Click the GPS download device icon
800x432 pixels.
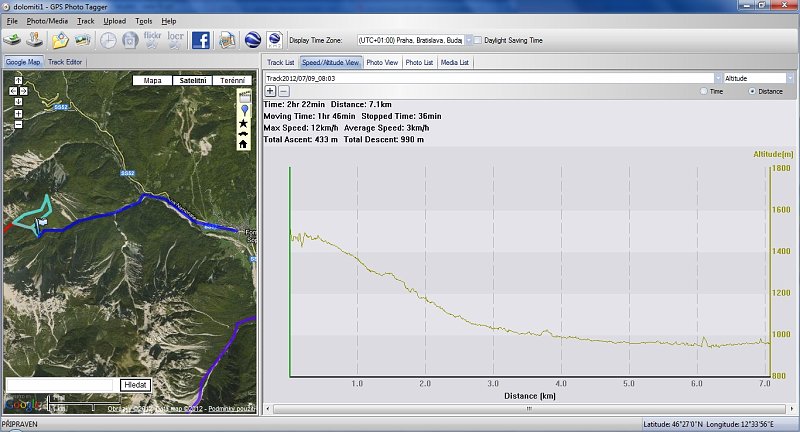pos(12,39)
